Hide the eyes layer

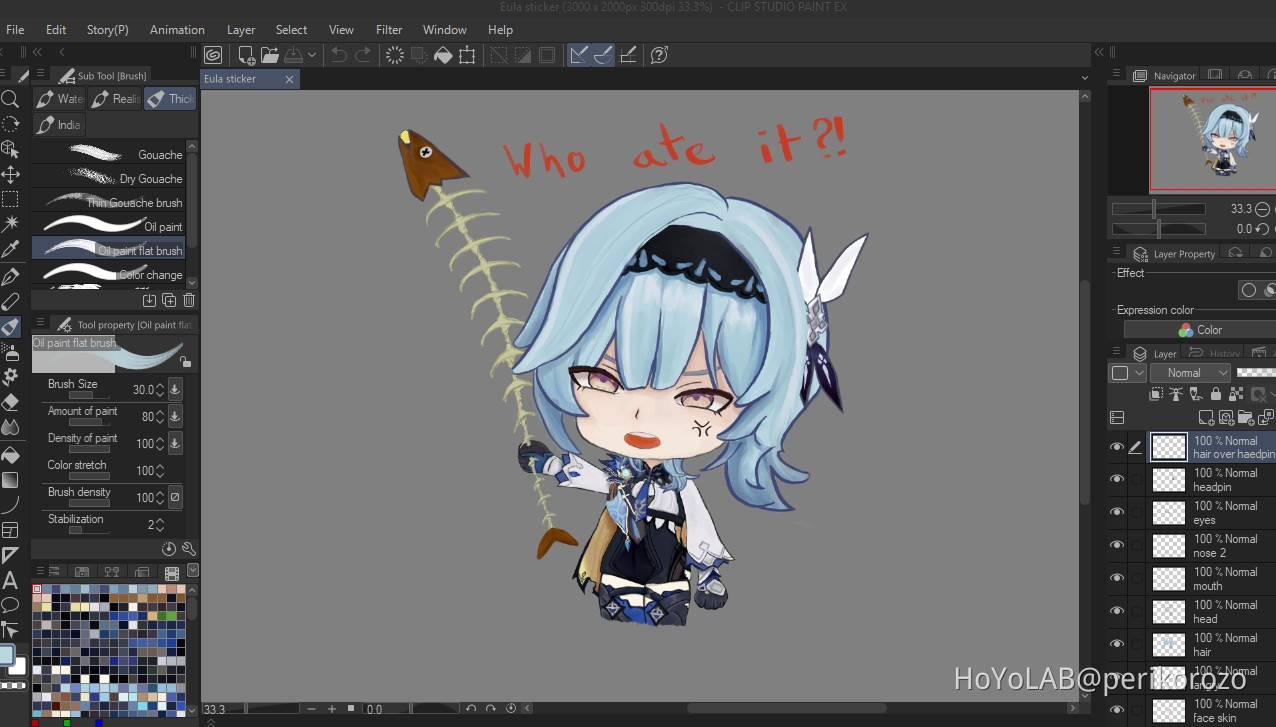point(1117,512)
